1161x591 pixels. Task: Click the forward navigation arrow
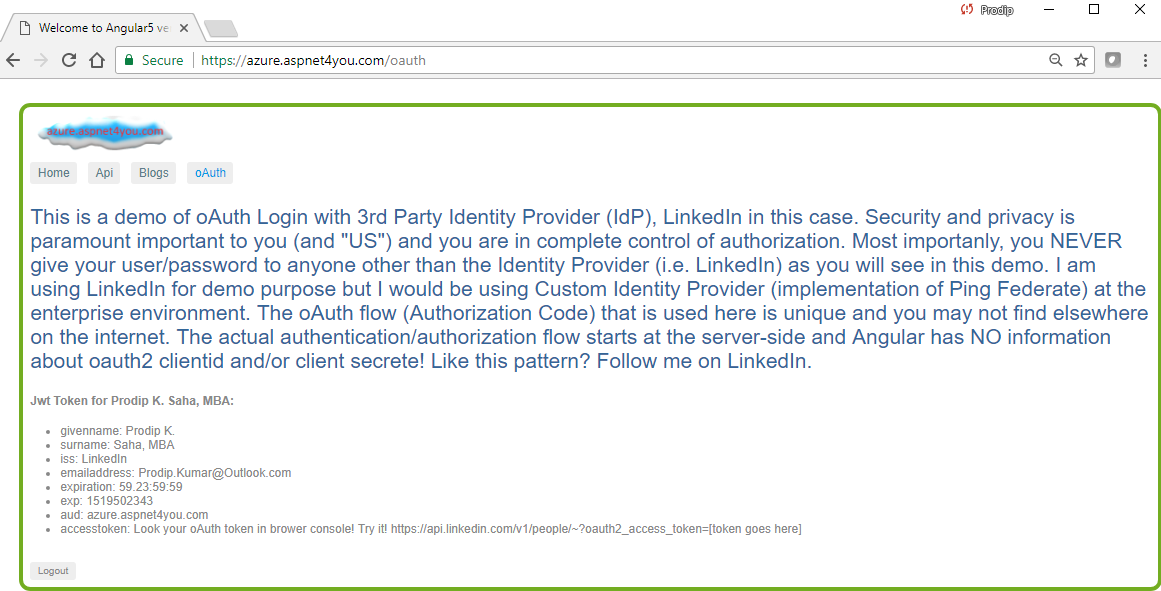[x=41, y=60]
